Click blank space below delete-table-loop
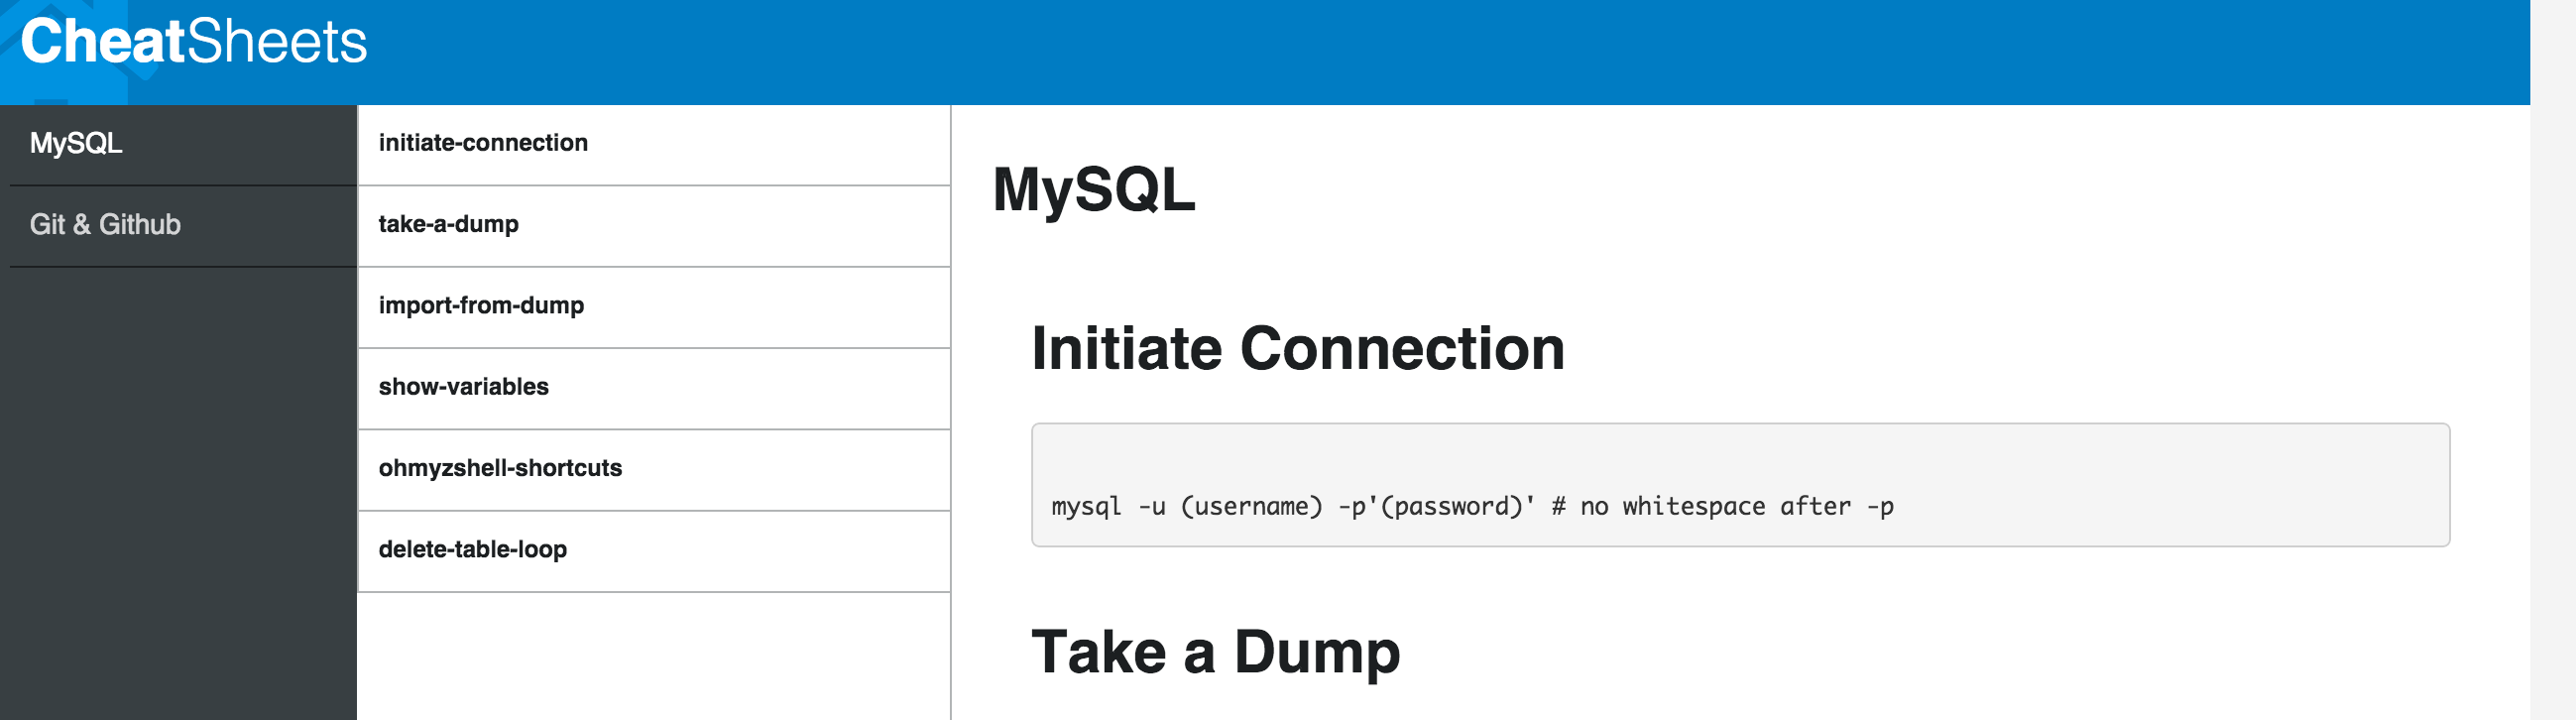This screenshot has width=2576, height=720. [x=654, y=656]
